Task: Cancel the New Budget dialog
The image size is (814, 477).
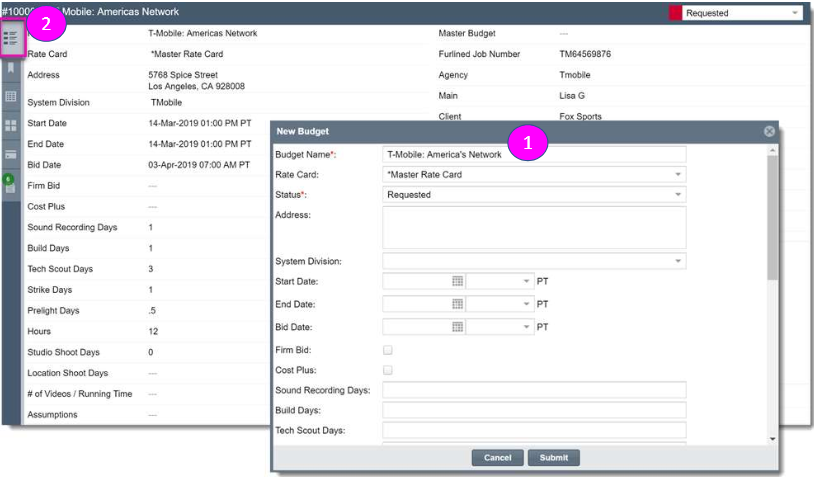Action: [x=497, y=458]
